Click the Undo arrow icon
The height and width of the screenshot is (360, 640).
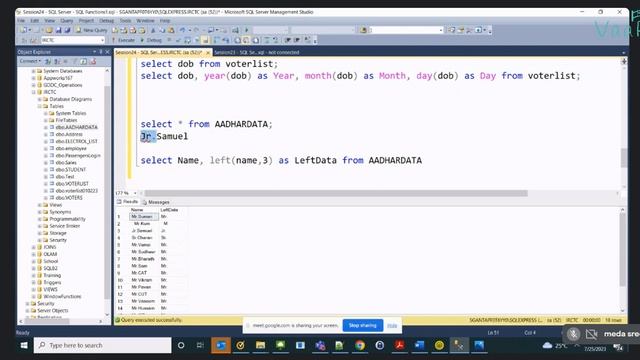(182, 30)
